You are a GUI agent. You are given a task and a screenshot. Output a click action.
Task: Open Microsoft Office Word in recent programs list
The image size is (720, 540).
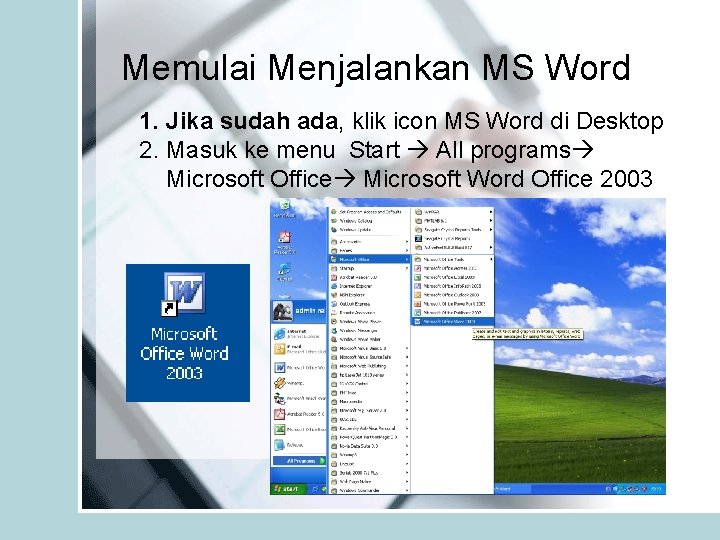[x=299, y=367]
